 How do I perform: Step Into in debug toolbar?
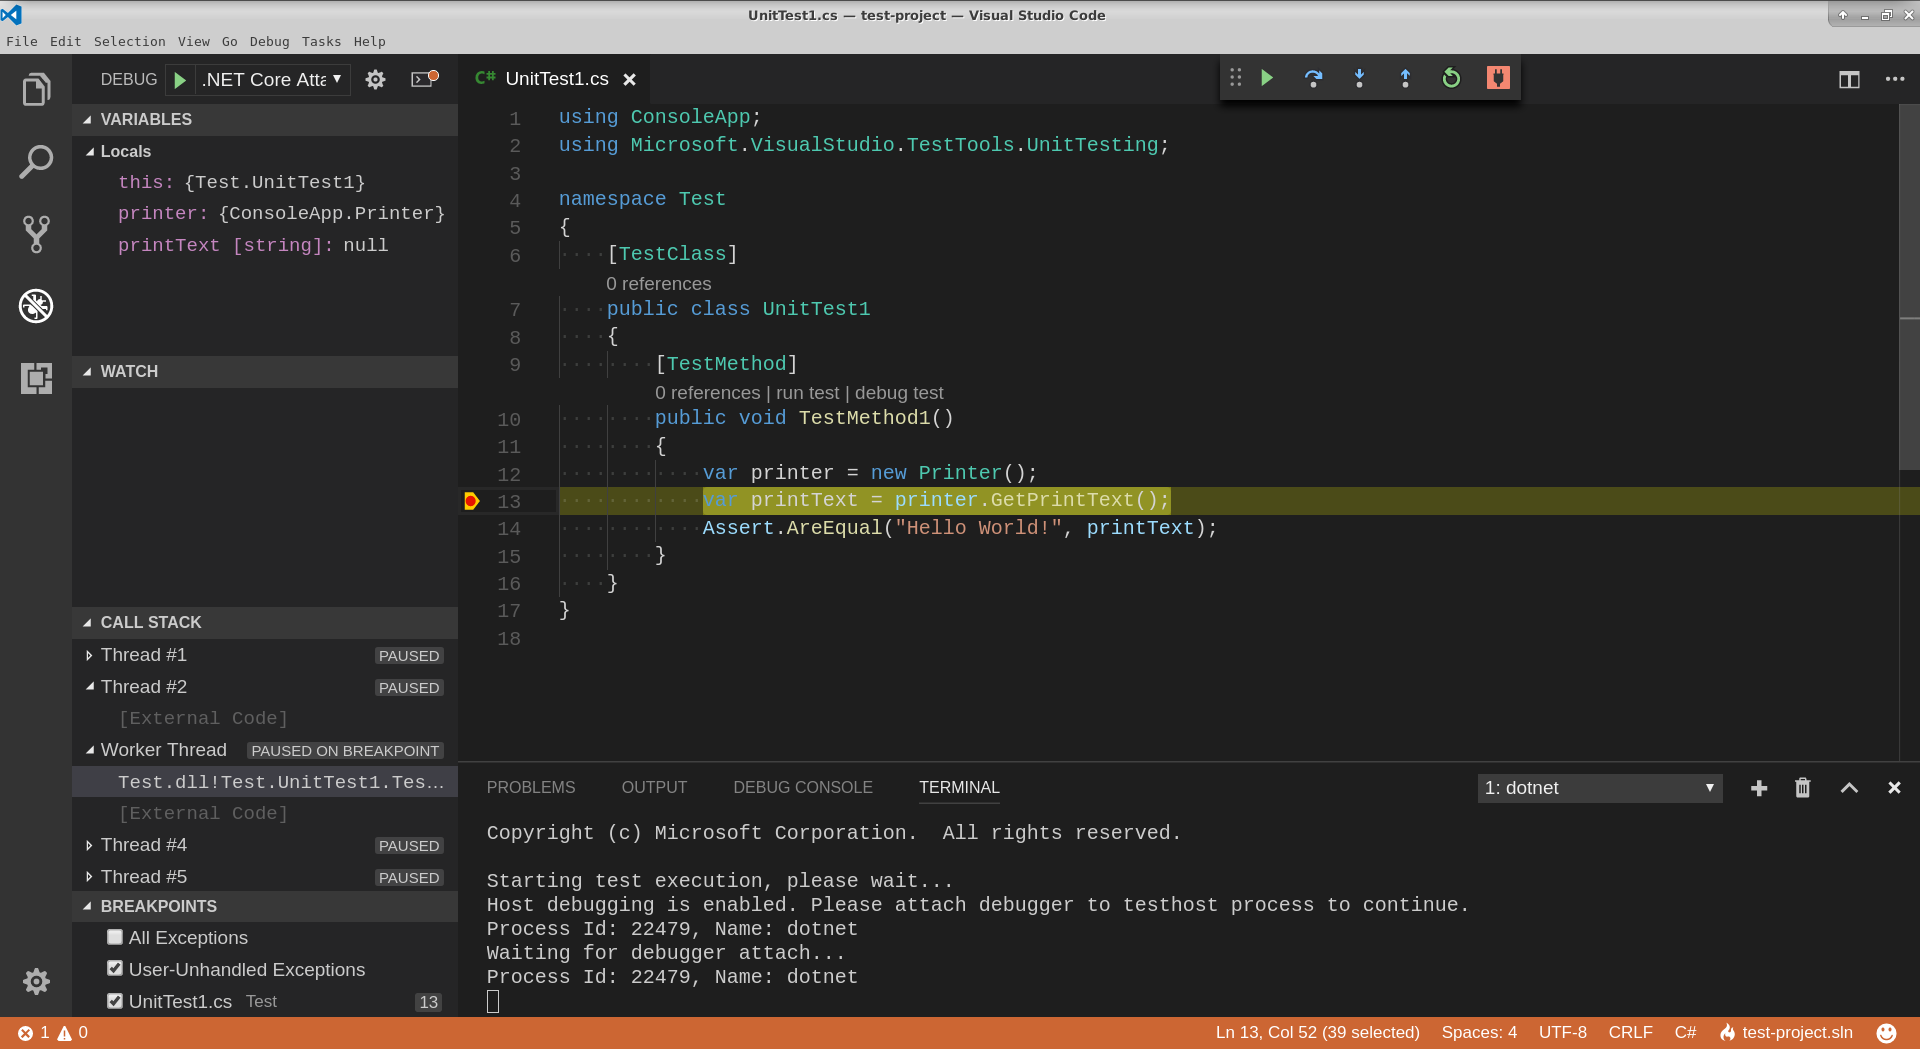[1359, 78]
